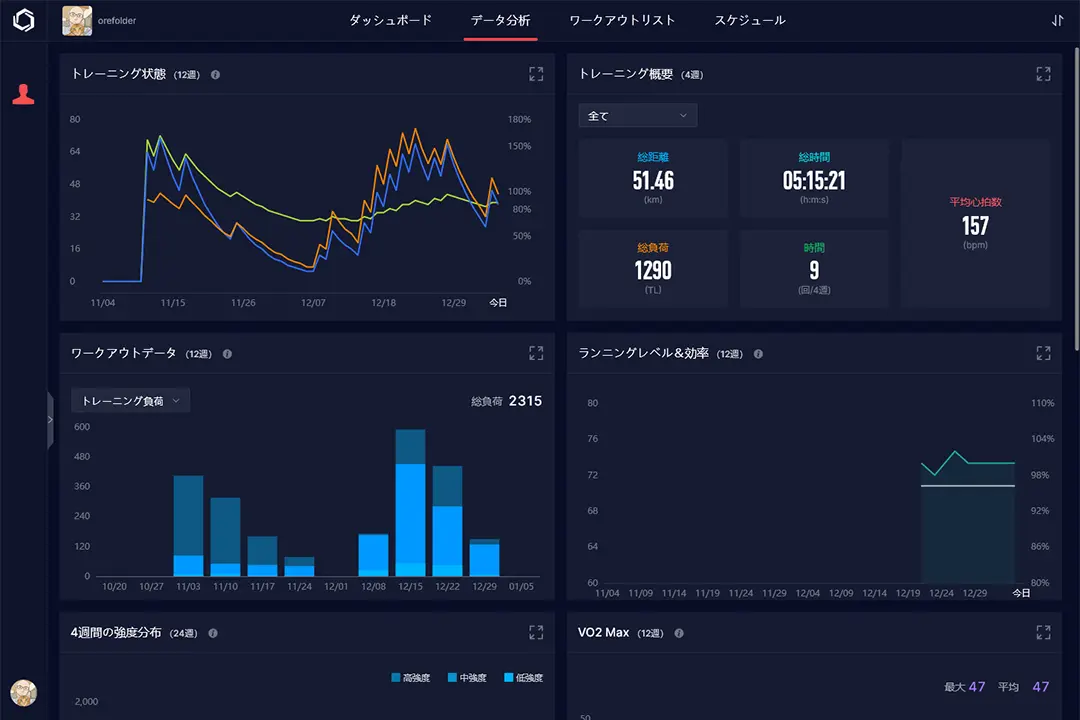Show info tooltip for トレーニング状態
Image resolution: width=1080 pixels, height=720 pixels.
coord(216,75)
